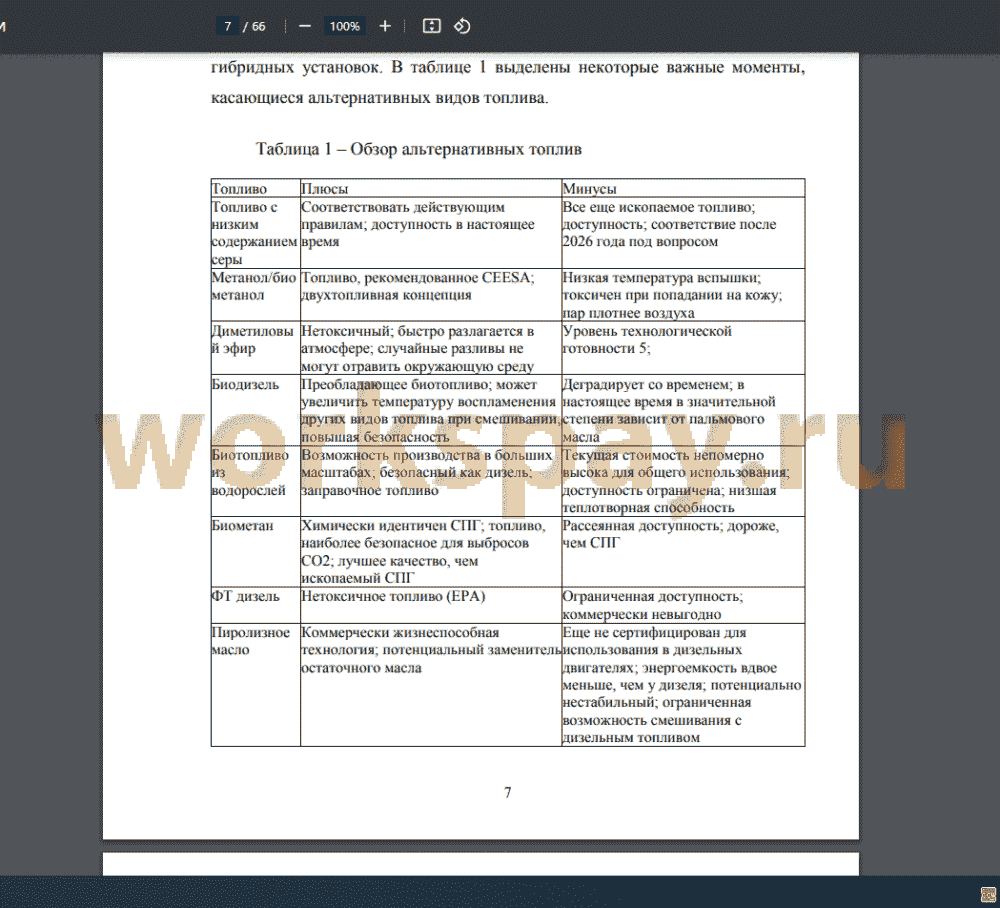1000x908 pixels.
Task: Click the text 'Все еще ископаемое топливо'
Action: [x=658, y=207]
